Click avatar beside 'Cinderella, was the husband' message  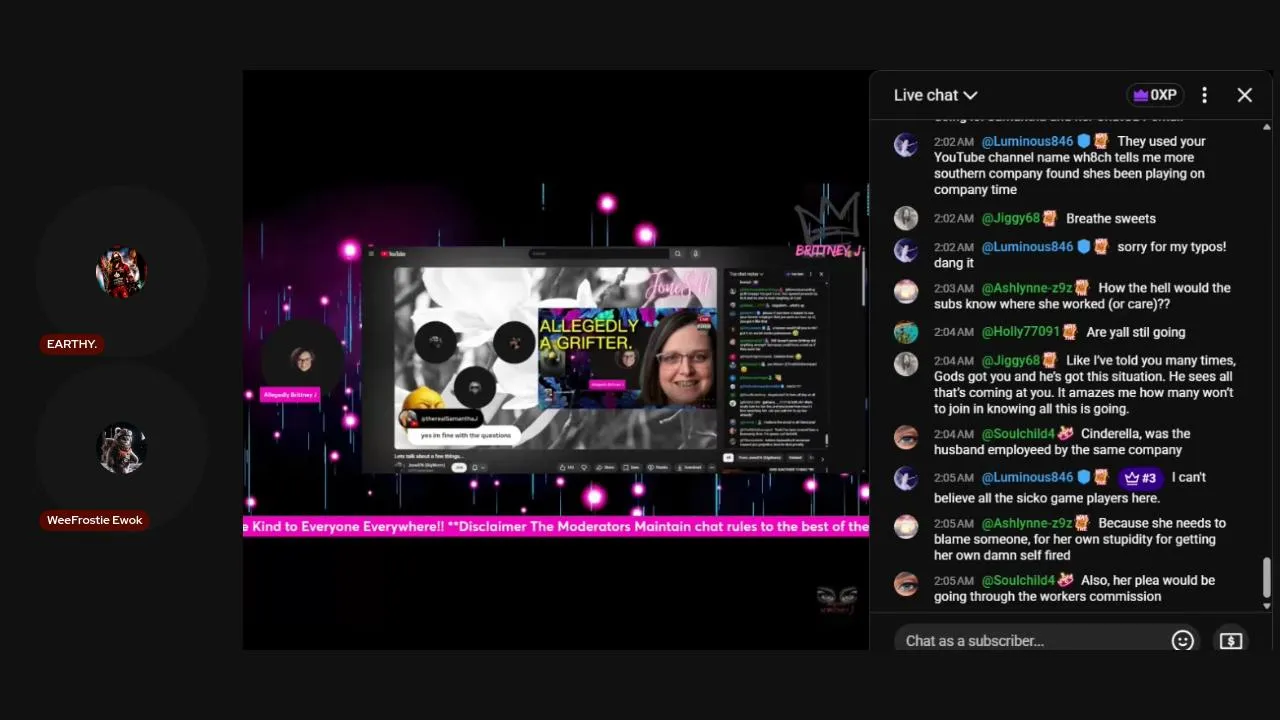tap(906, 438)
